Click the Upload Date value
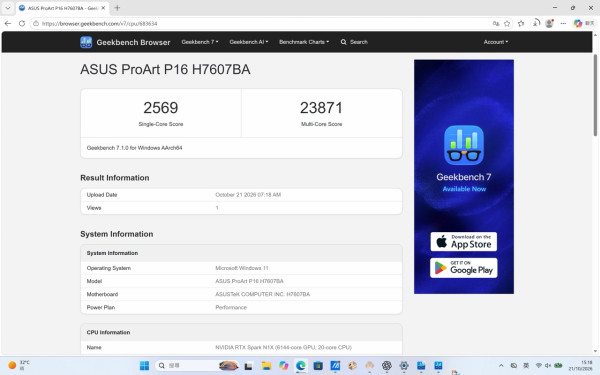Screen dimensions: 600x375 click(248, 195)
